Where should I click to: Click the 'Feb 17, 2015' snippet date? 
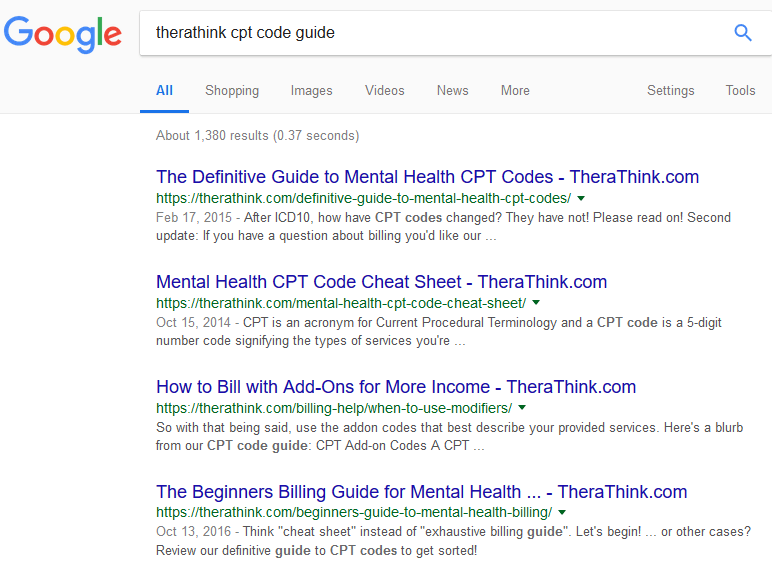pyautogui.click(x=193, y=218)
